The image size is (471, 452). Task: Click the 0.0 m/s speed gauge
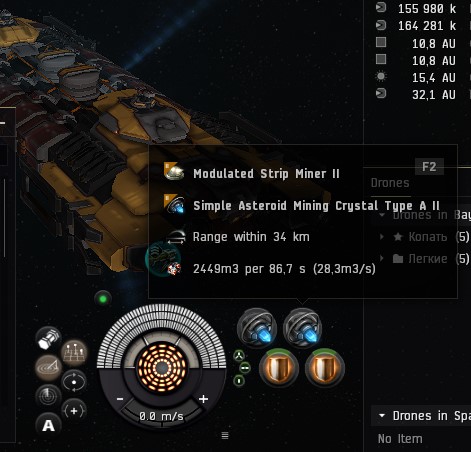click(x=161, y=416)
